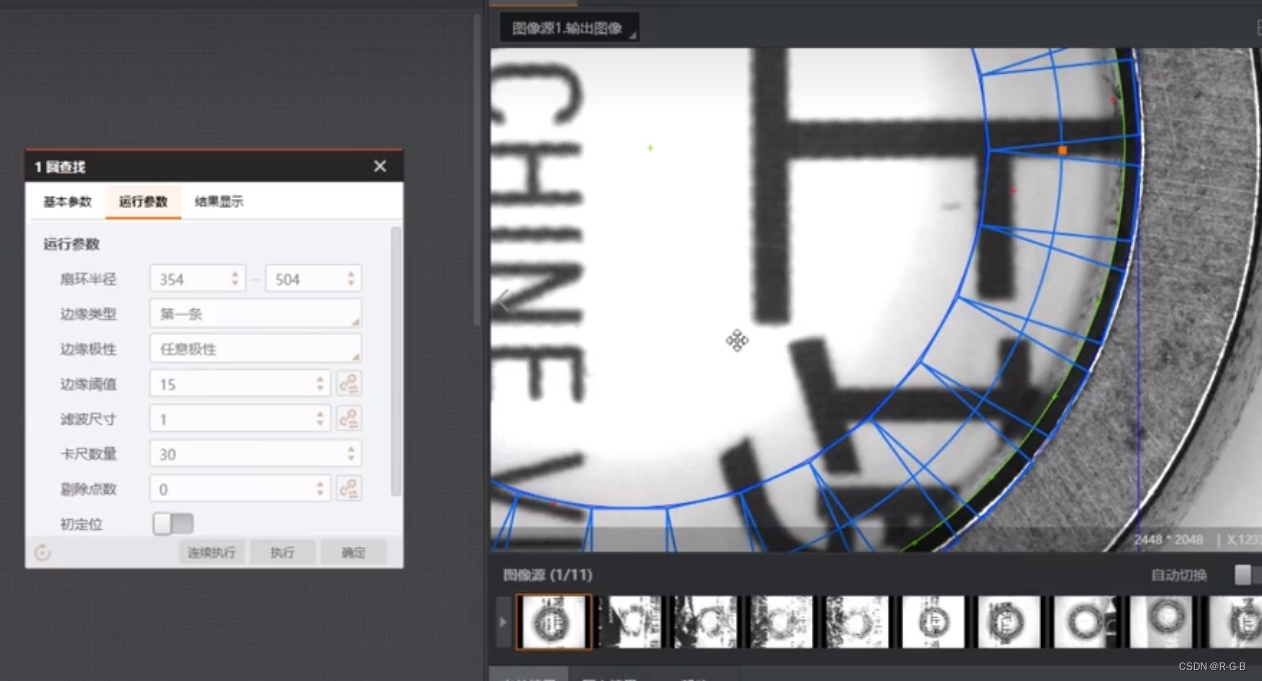Click the 扇环半径 label
This screenshot has width=1262, height=681.
point(88,279)
